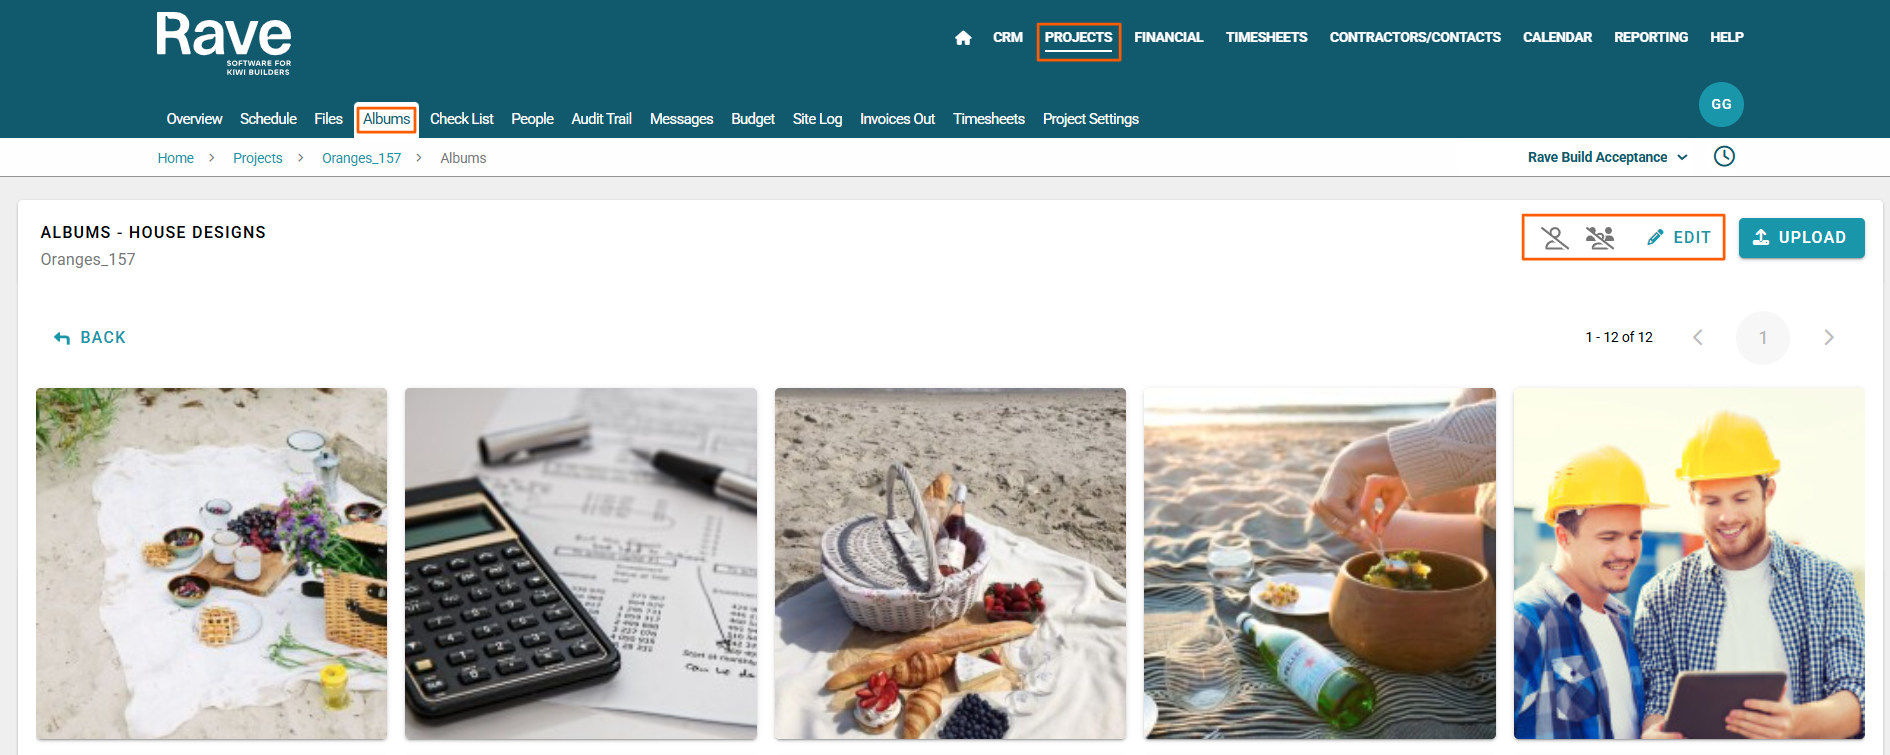Open the calculator photo thumbnail
This screenshot has width=1890, height=755.
coord(580,564)
